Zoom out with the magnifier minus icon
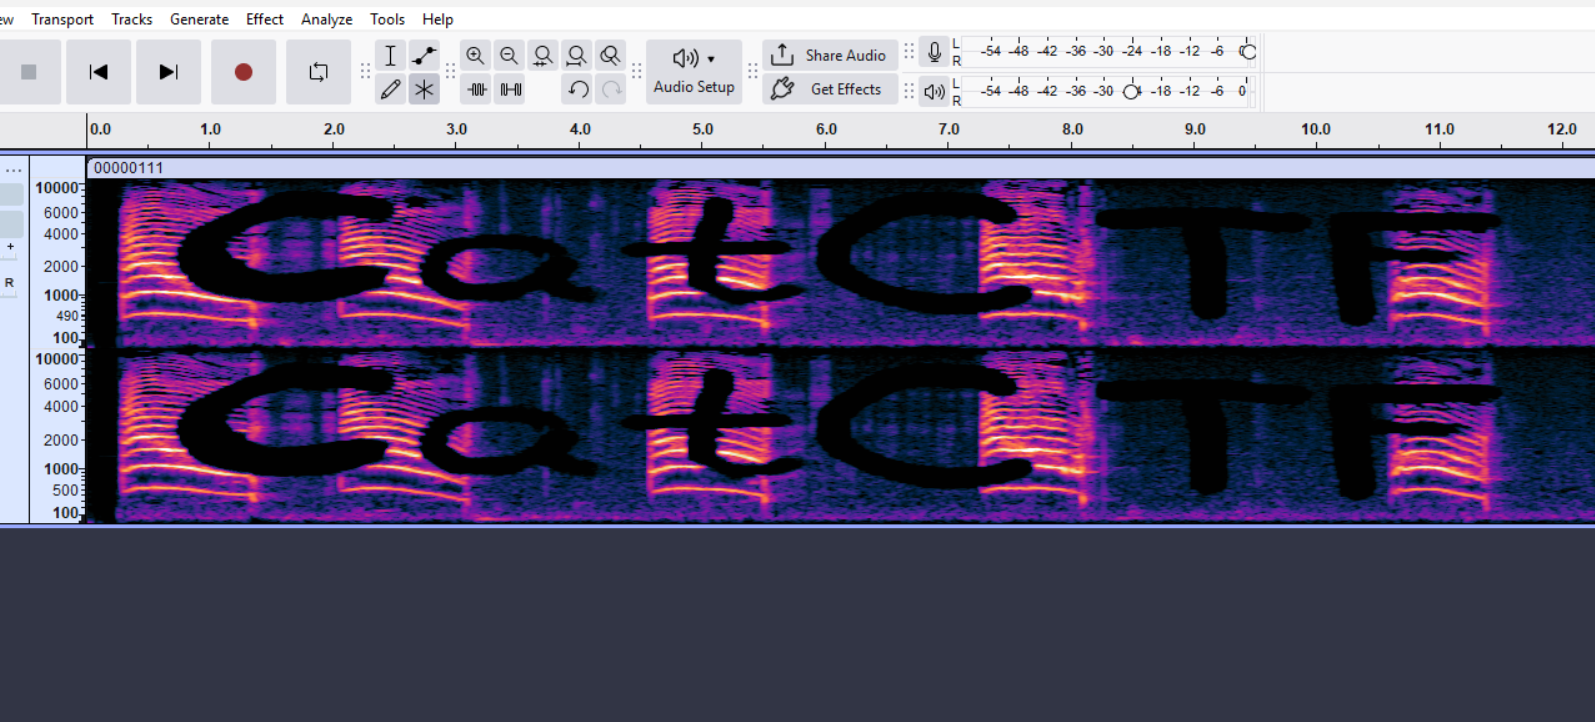 coord(509,55)
